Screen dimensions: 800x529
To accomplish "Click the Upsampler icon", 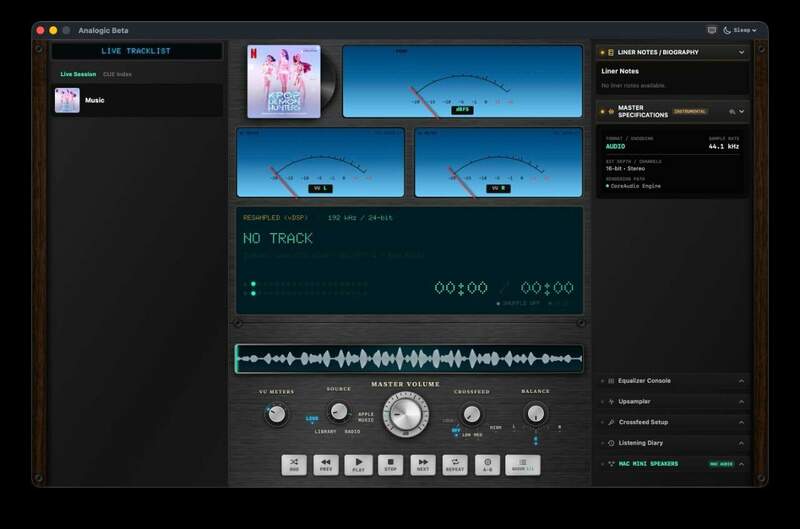I will click(611, 402).
